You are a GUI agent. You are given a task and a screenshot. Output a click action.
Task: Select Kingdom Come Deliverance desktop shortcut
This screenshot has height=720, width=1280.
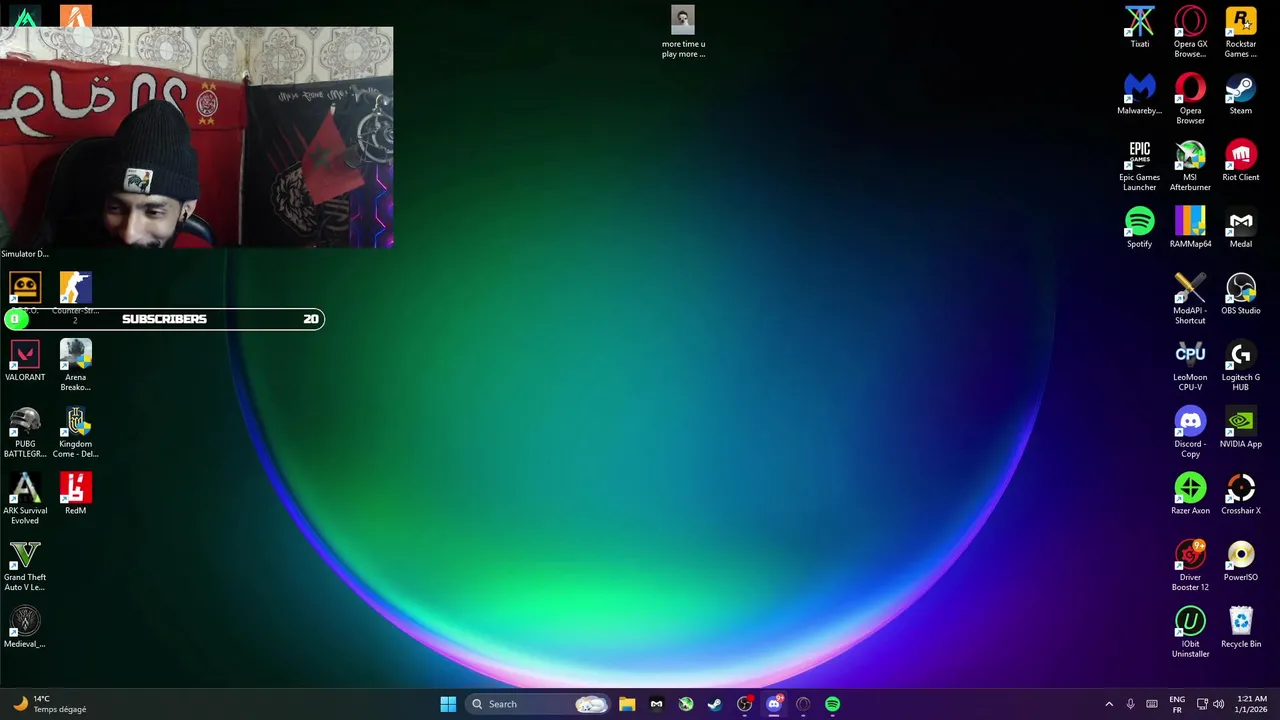click(x=75, y=433)
